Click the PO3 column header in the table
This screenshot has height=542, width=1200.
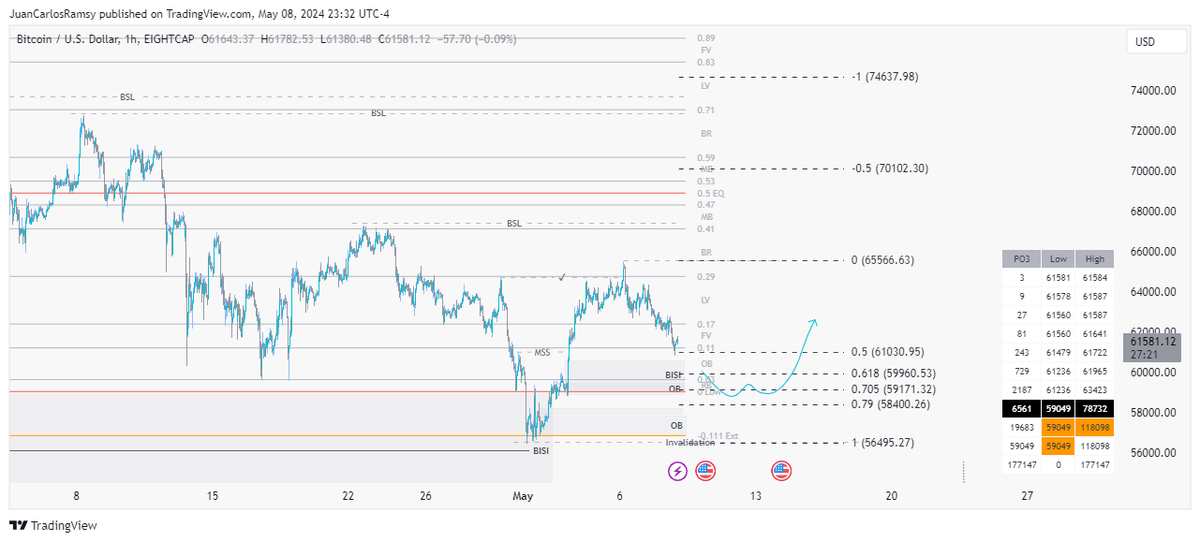click(1021, 258)
